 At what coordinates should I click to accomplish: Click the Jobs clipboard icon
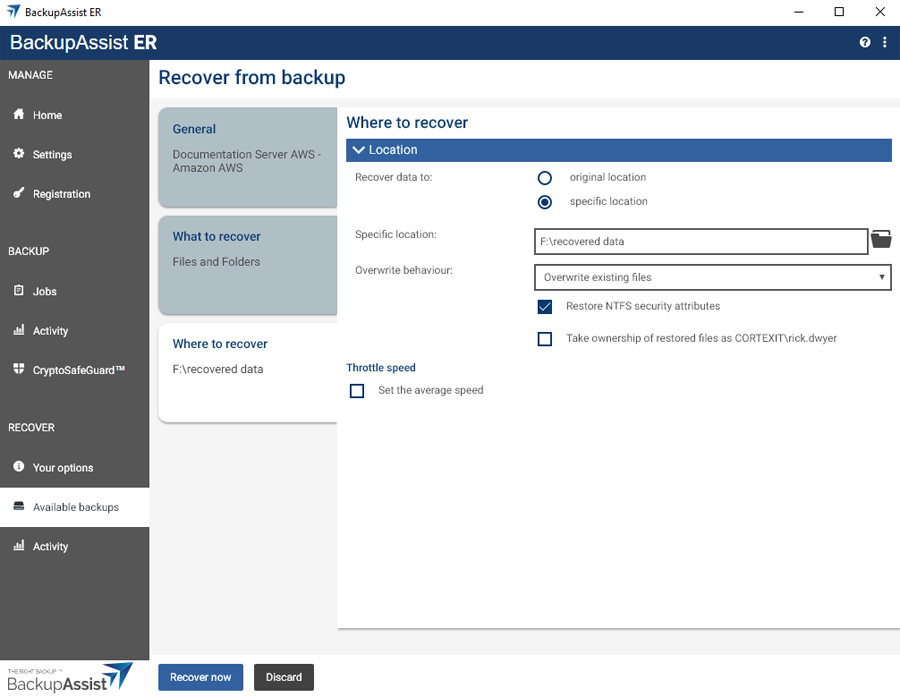click(19, 290)
